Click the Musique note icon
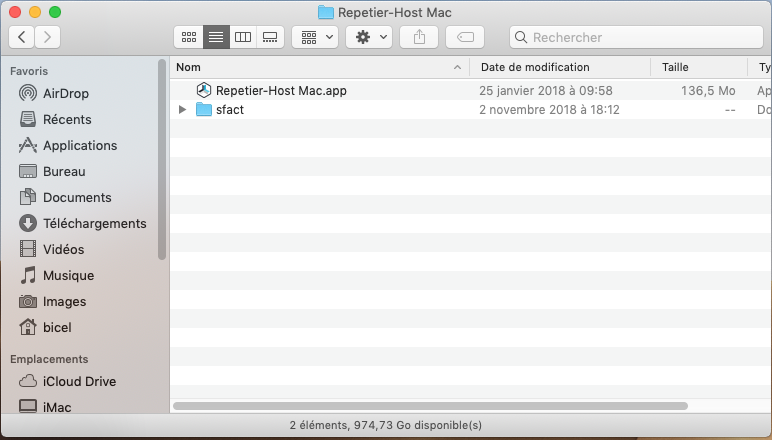The height and width of the screenshot is (440, 772). click(x=28, y=275)
